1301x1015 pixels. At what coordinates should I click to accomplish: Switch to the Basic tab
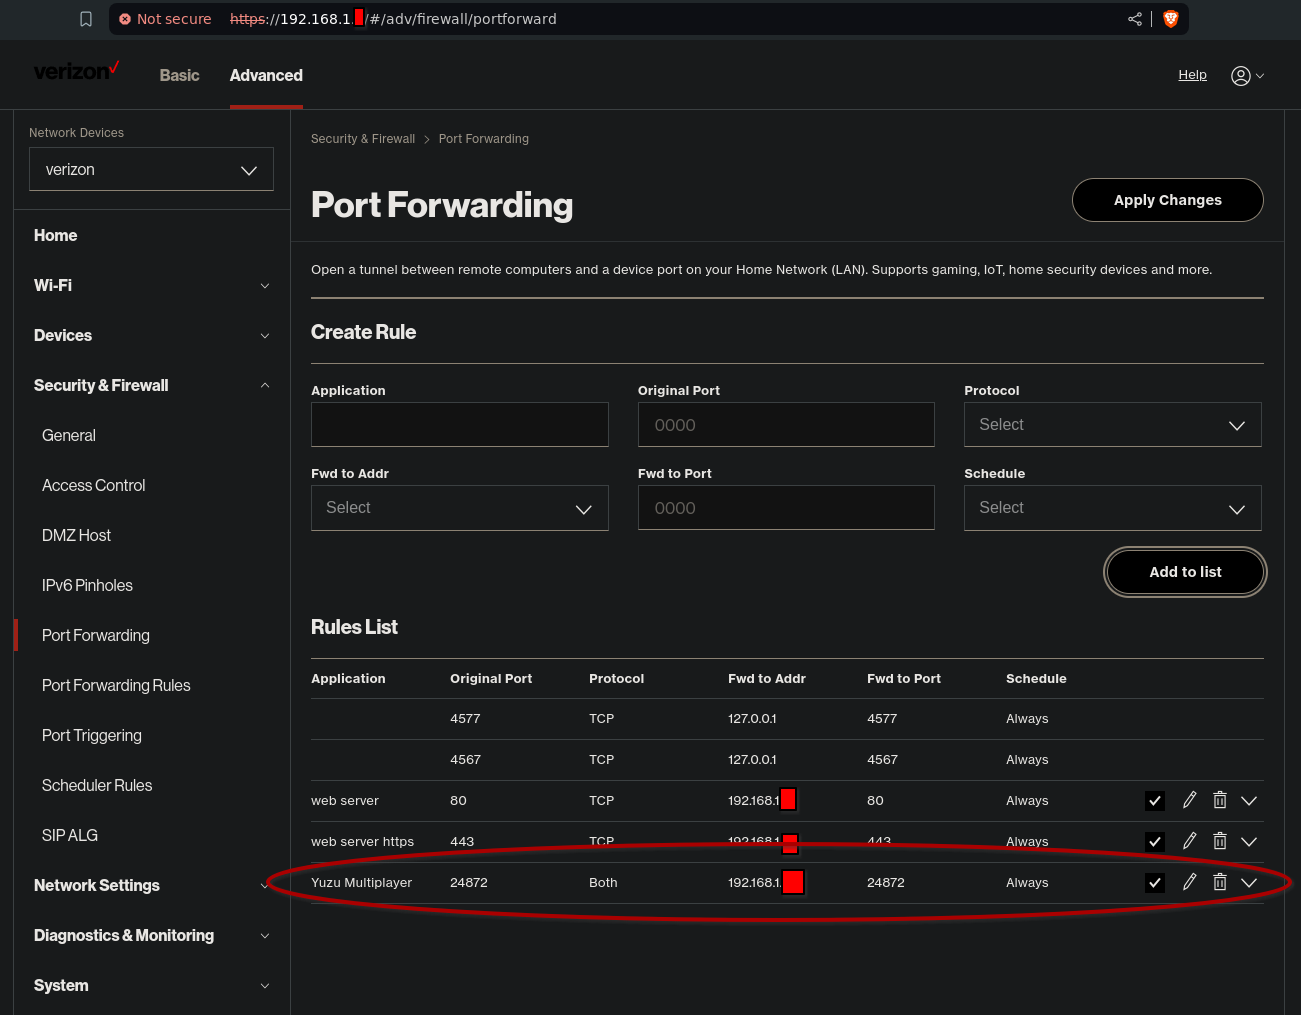(179, 75)
